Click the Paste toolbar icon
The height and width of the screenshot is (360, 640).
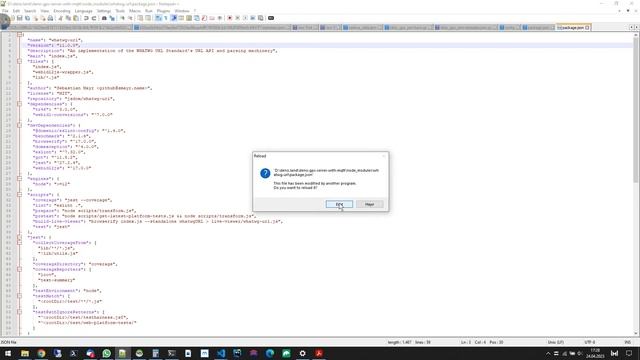coord(76,18)
